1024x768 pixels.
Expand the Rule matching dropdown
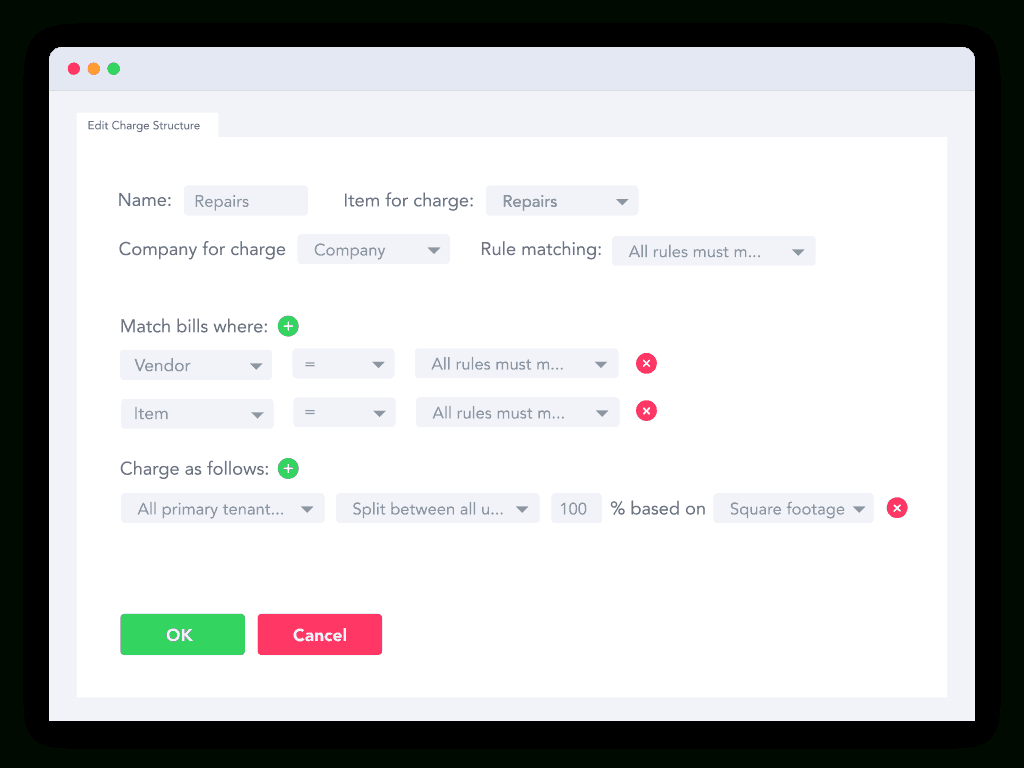coord(713,251)
